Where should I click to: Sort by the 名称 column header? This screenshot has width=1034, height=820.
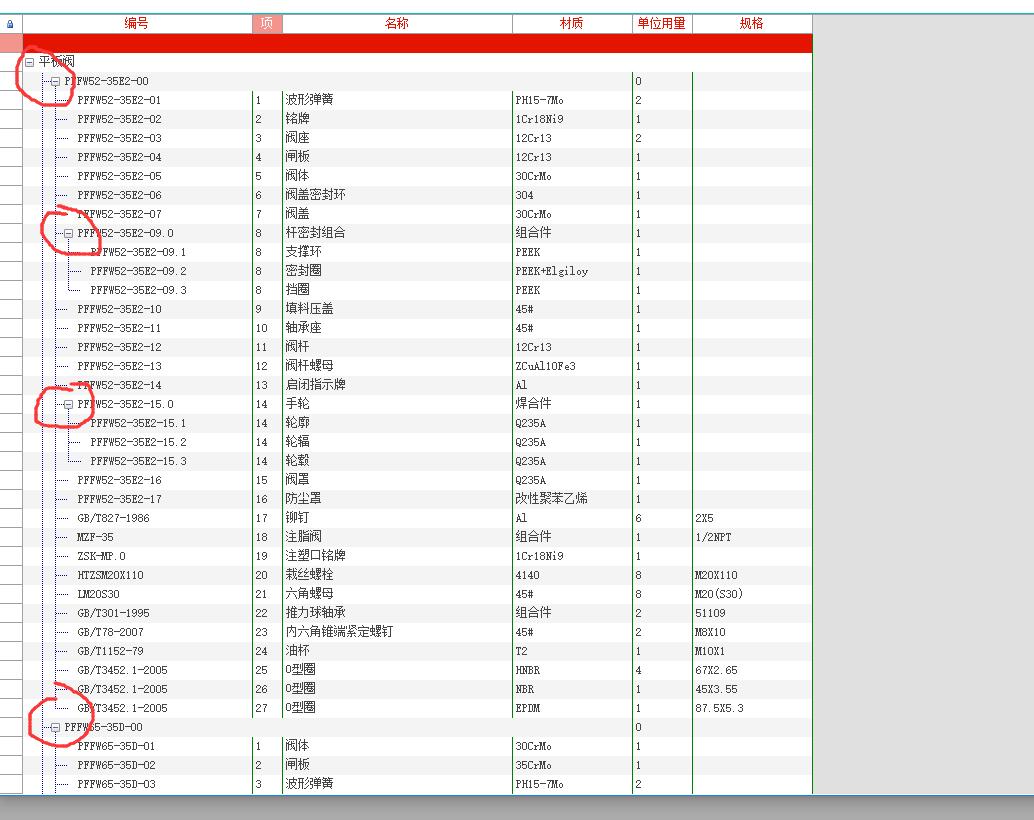pyautogui.click(x=396, y=23)
